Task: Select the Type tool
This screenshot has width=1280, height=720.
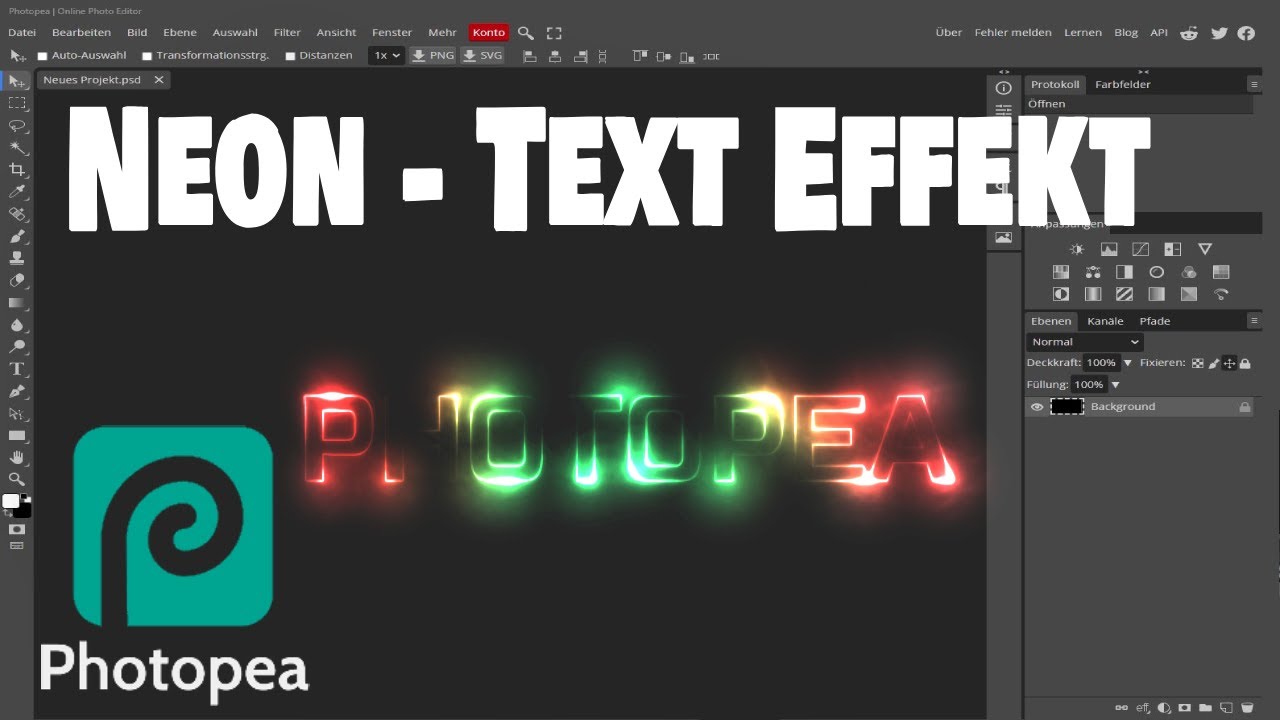Action: pyautogui.click(x=17, y=368)
